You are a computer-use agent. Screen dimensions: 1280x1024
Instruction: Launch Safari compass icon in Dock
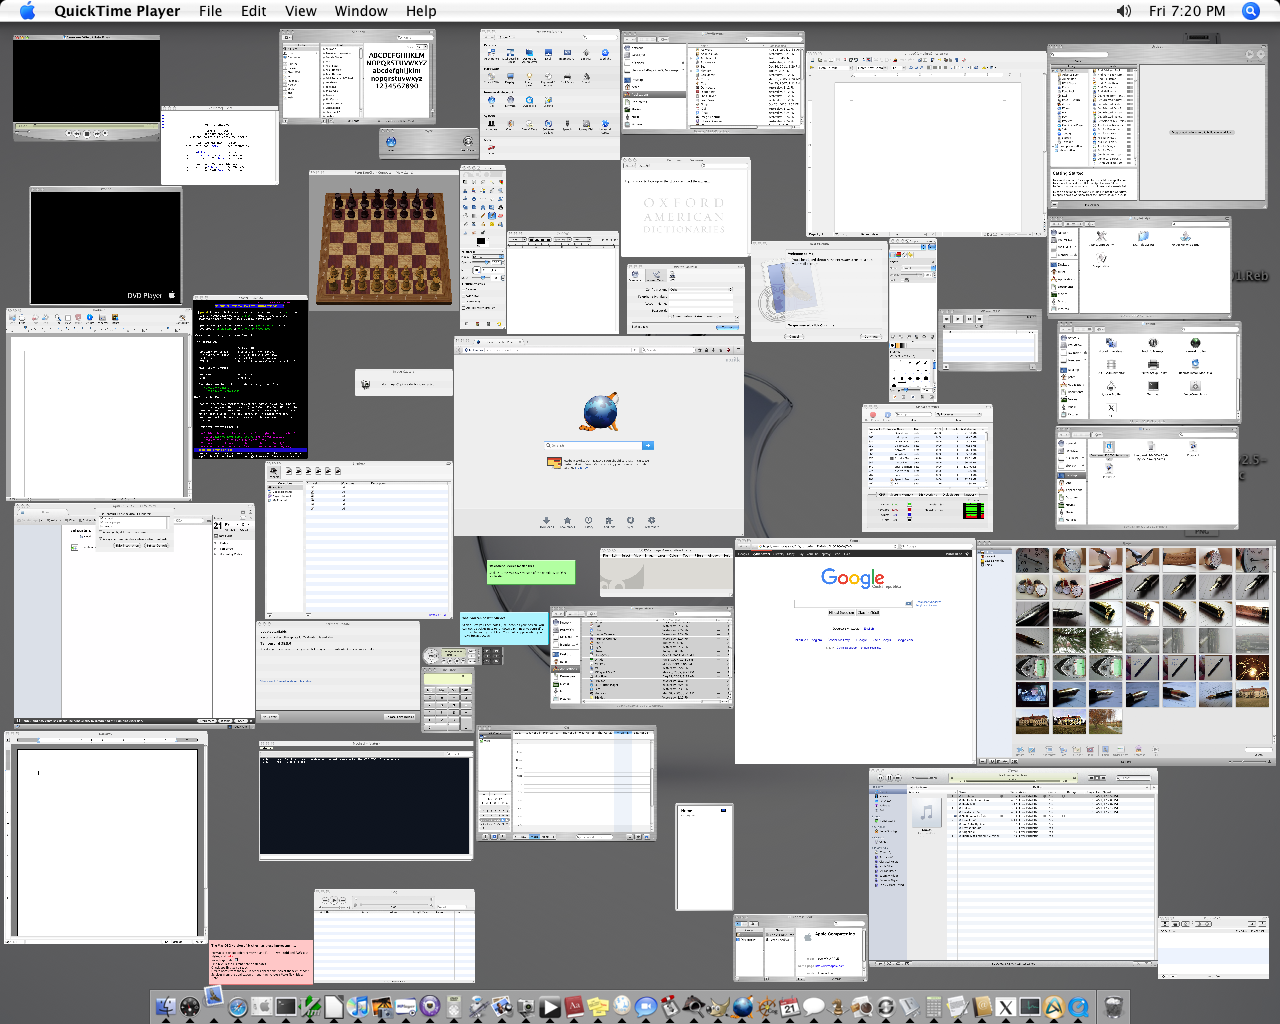[238, 1007]
